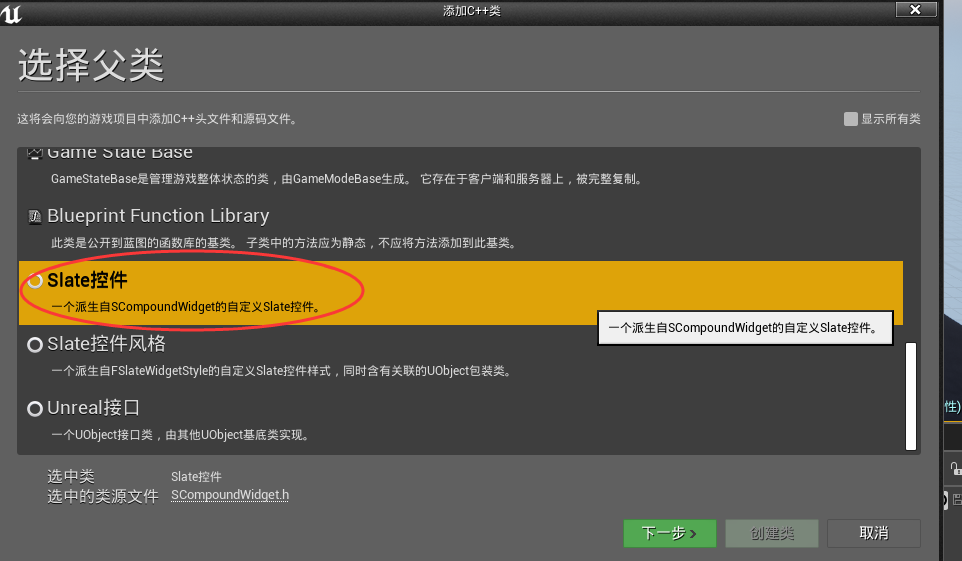Click the disabled 创建类 button
The width and height of the screenshot is (962, 561).
click(771, 533)
